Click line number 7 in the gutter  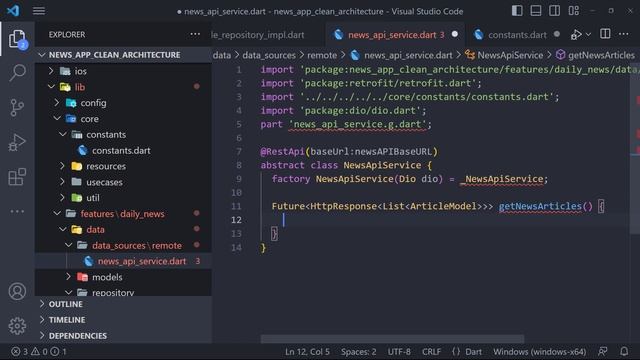click(x=239, y=151)
